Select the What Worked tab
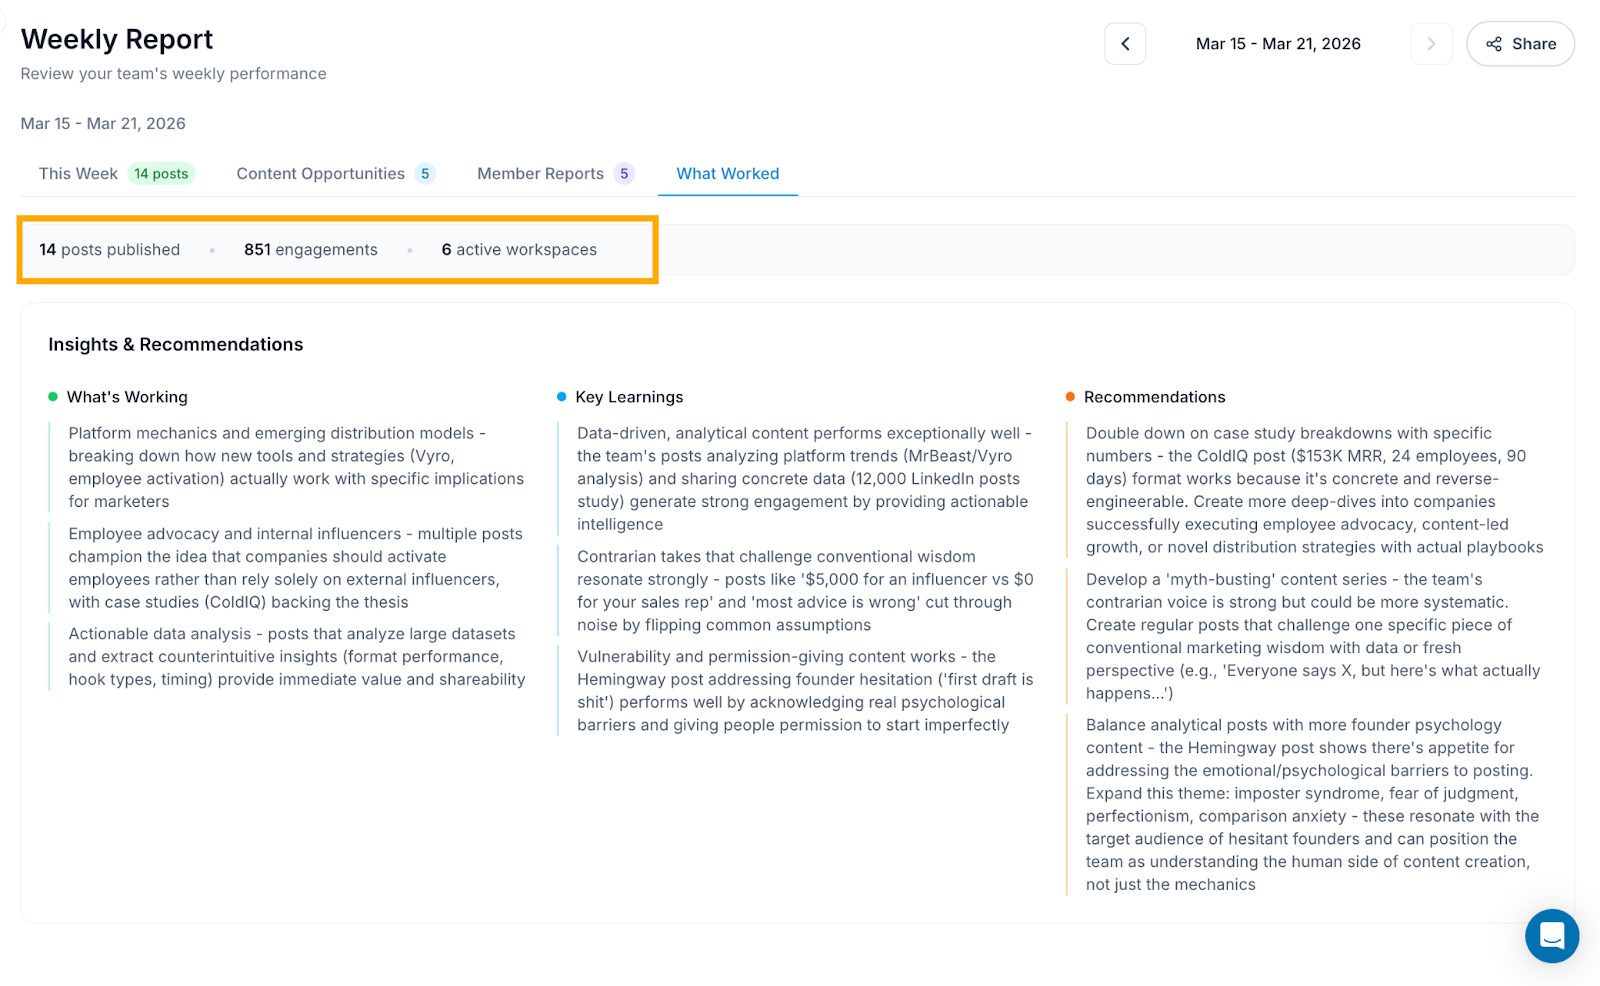Screen dimensions: 1600x986 point(728,174)
